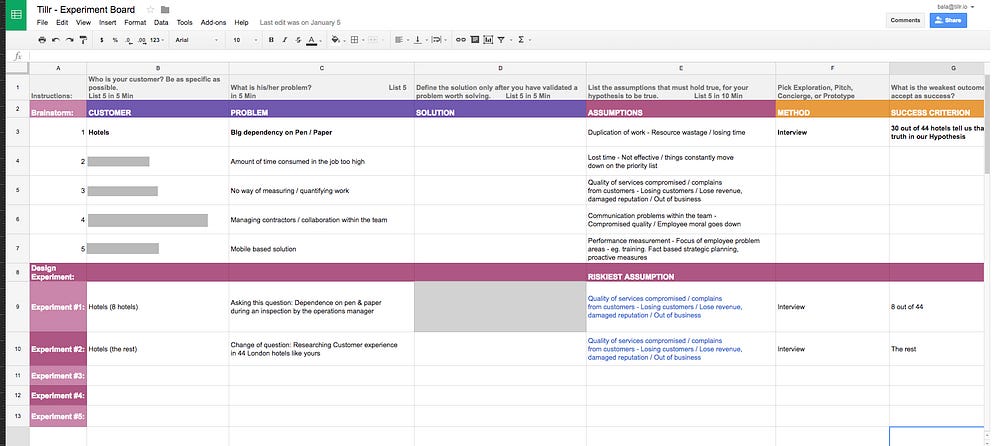Image resolution: width=1000 pixels, height=446 pixels.
Task: Select the 'Mobile based solution' cell
Action: (x=321, y=249)
